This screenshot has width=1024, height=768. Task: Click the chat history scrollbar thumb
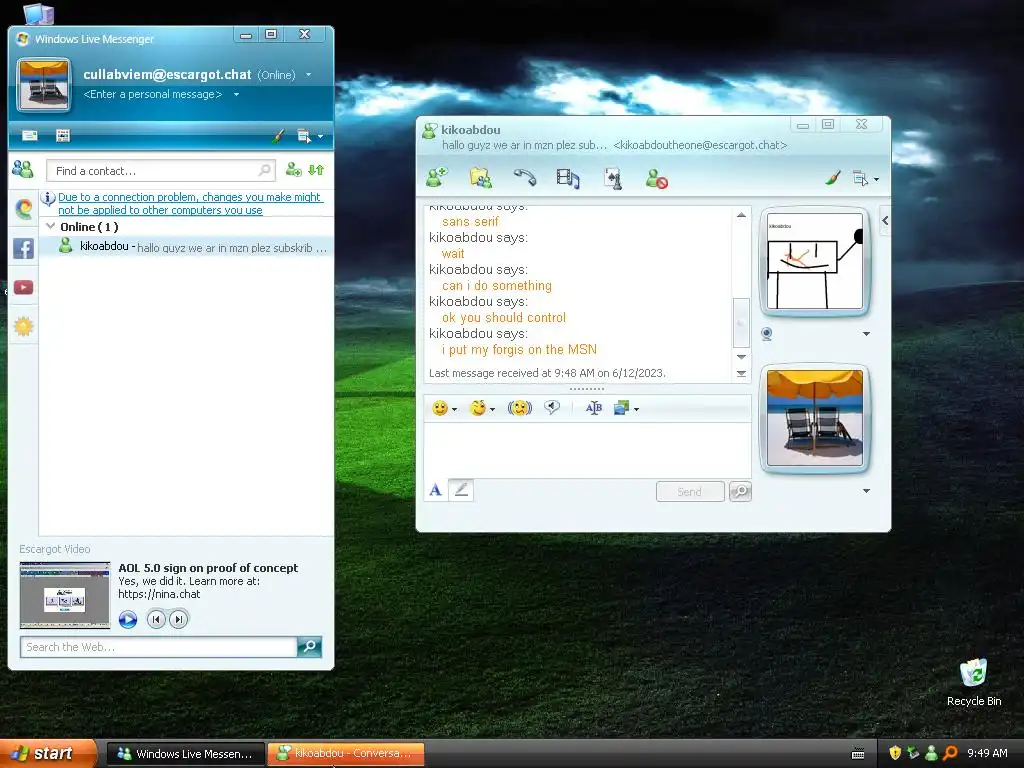741,323
